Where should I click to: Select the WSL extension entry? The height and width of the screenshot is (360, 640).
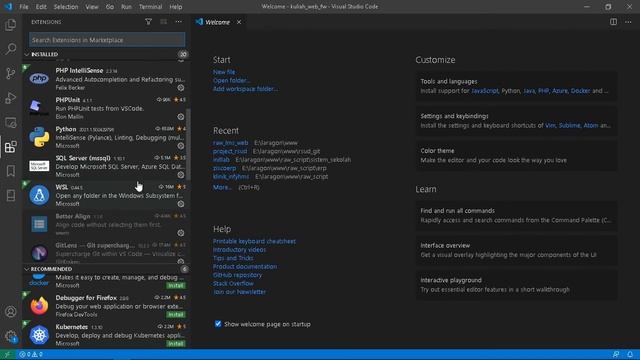tap(105, 195)
